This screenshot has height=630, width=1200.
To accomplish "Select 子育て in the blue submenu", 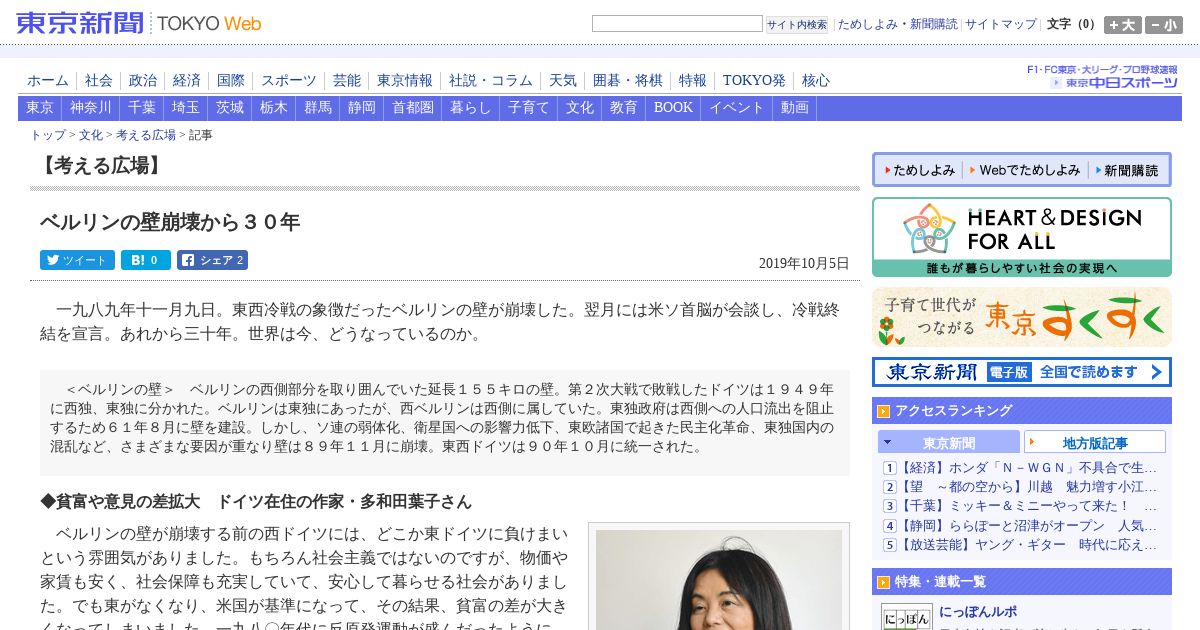I will 529,108.
